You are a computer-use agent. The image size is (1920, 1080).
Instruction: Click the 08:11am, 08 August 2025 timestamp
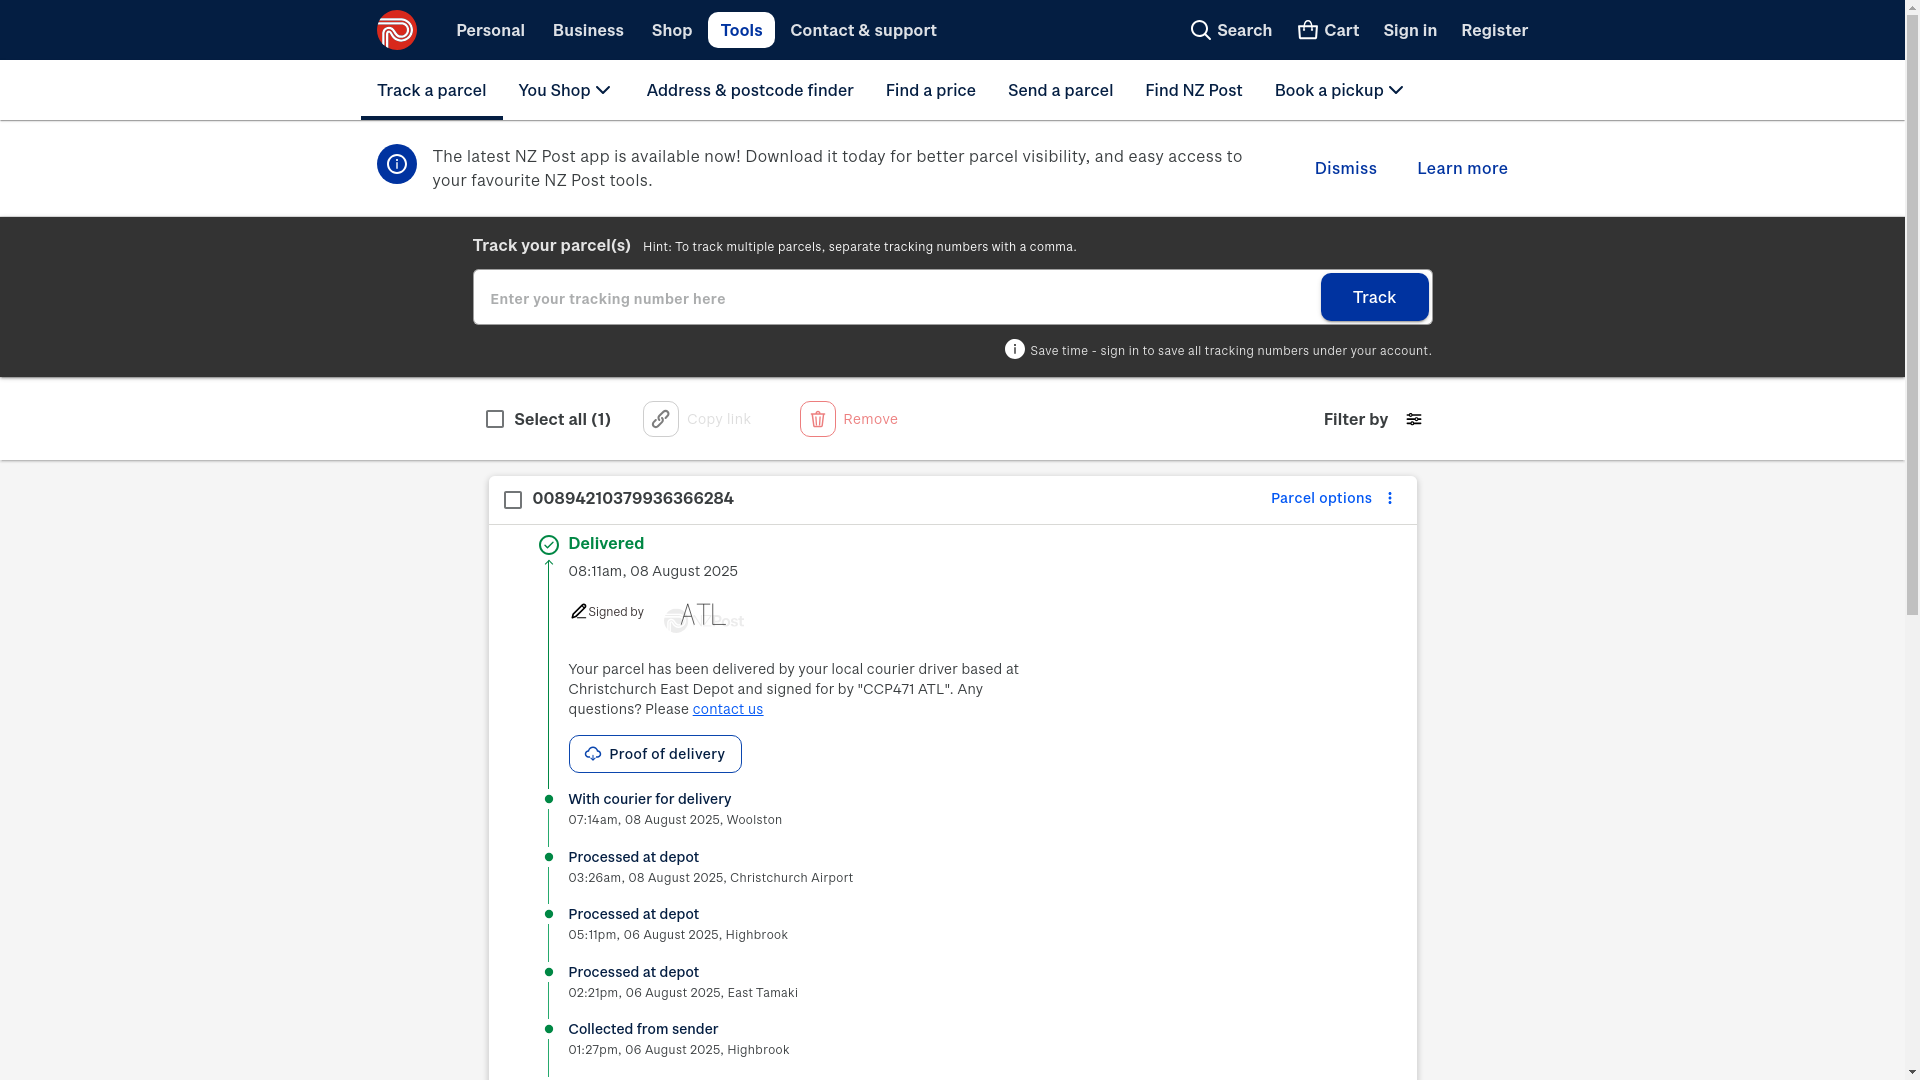point(653,571)
